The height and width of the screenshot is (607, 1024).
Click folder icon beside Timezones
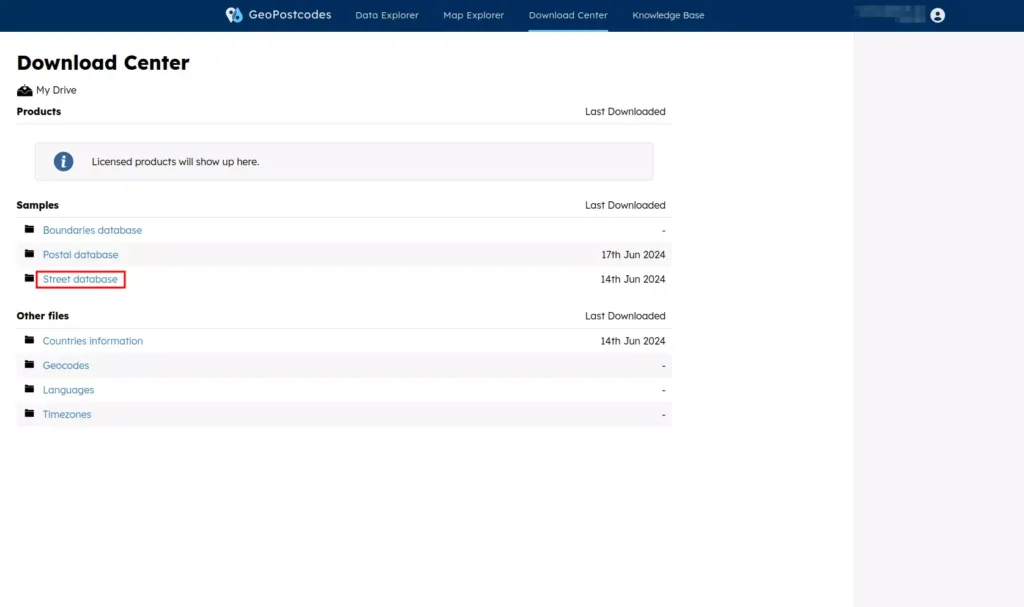tap(29, 414)
